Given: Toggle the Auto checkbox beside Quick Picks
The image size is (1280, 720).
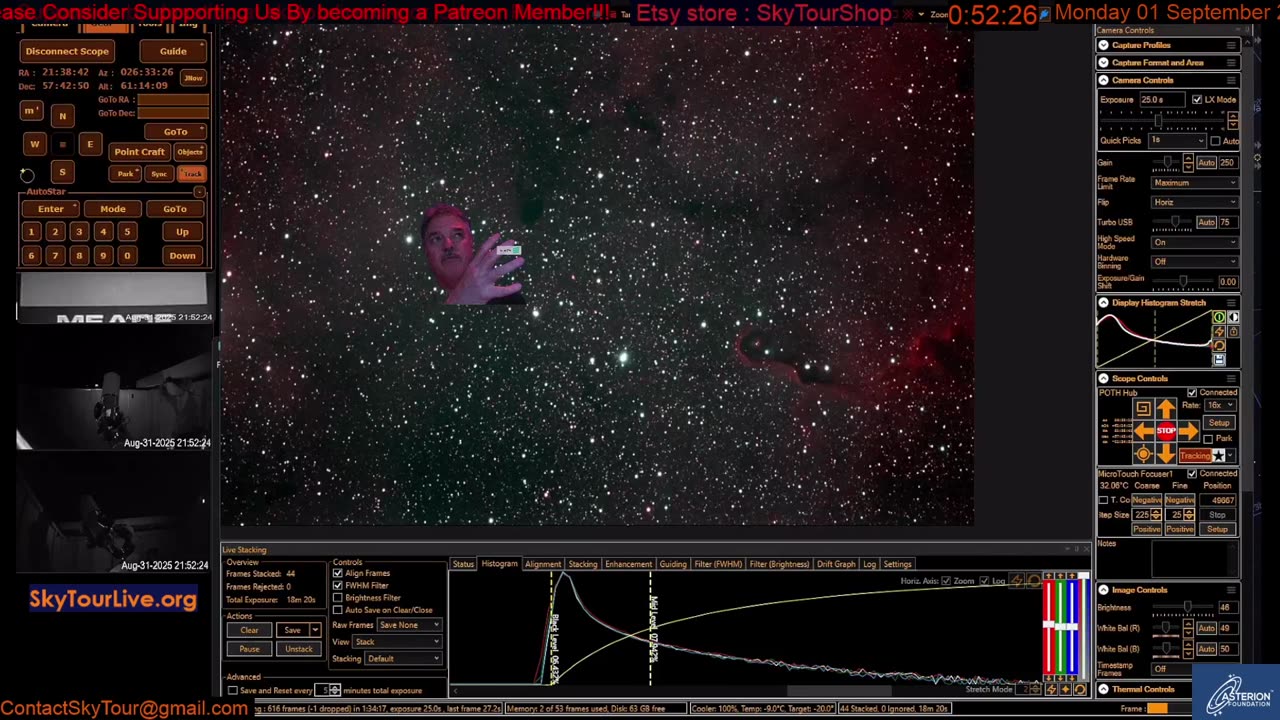Looking at the screenshot, I should 1216,141.
